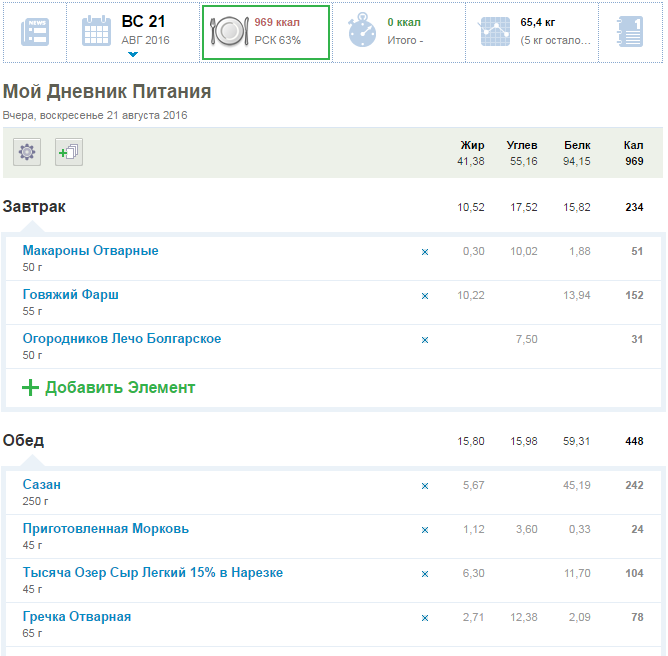Remove Макароны Отварные entry
This screenshot has width=668, height=656.
tap(424, 252)
